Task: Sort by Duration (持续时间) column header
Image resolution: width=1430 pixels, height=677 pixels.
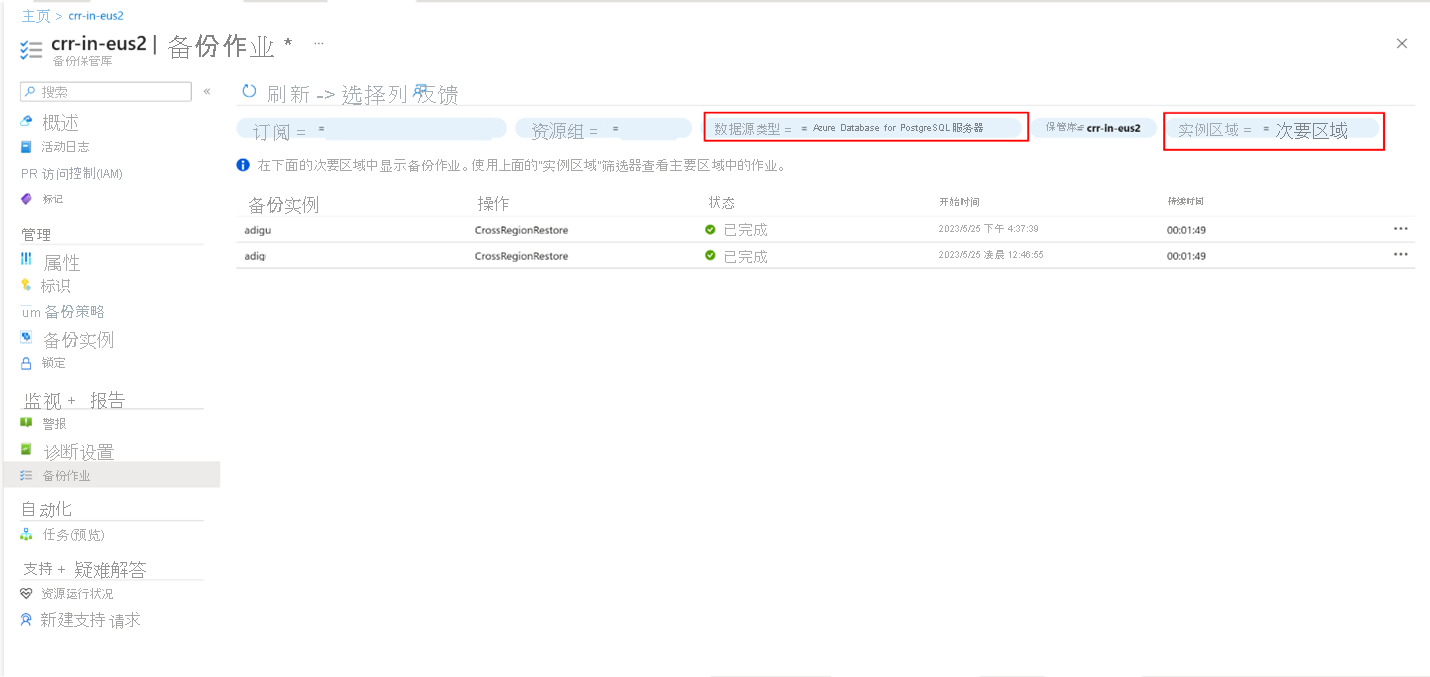Action: pyautogui.click(x=1186, y=202)
